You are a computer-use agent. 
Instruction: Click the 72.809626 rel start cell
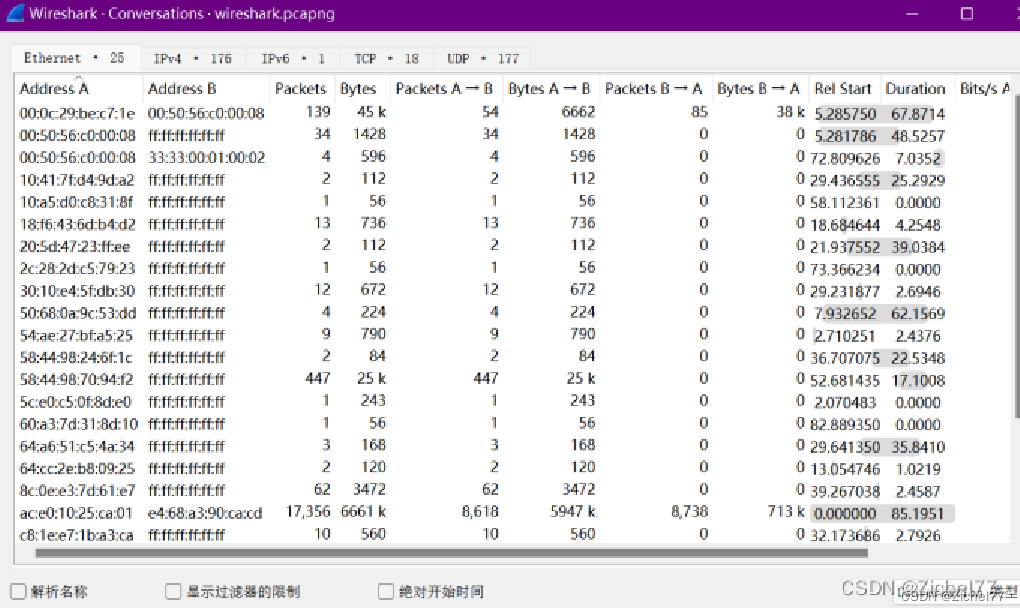point(844,159)
